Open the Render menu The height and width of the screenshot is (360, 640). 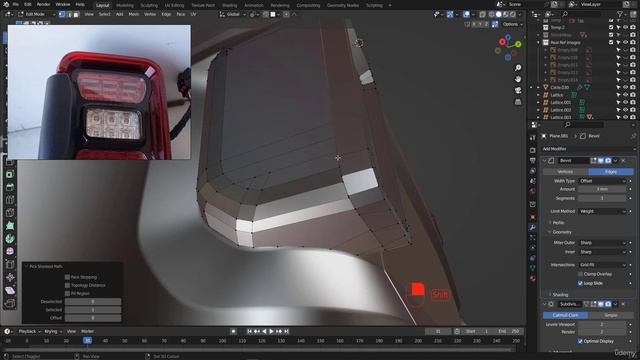click(x=43, y=4)
